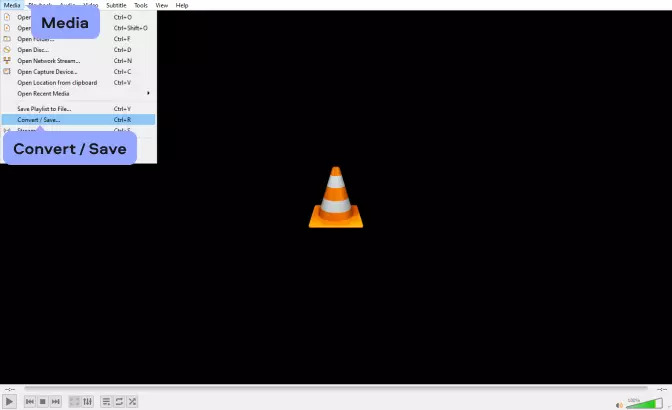Viewport: 672px width, 410px height.
Task: Open the Media menu in menu bar
Action: (12, 5)
